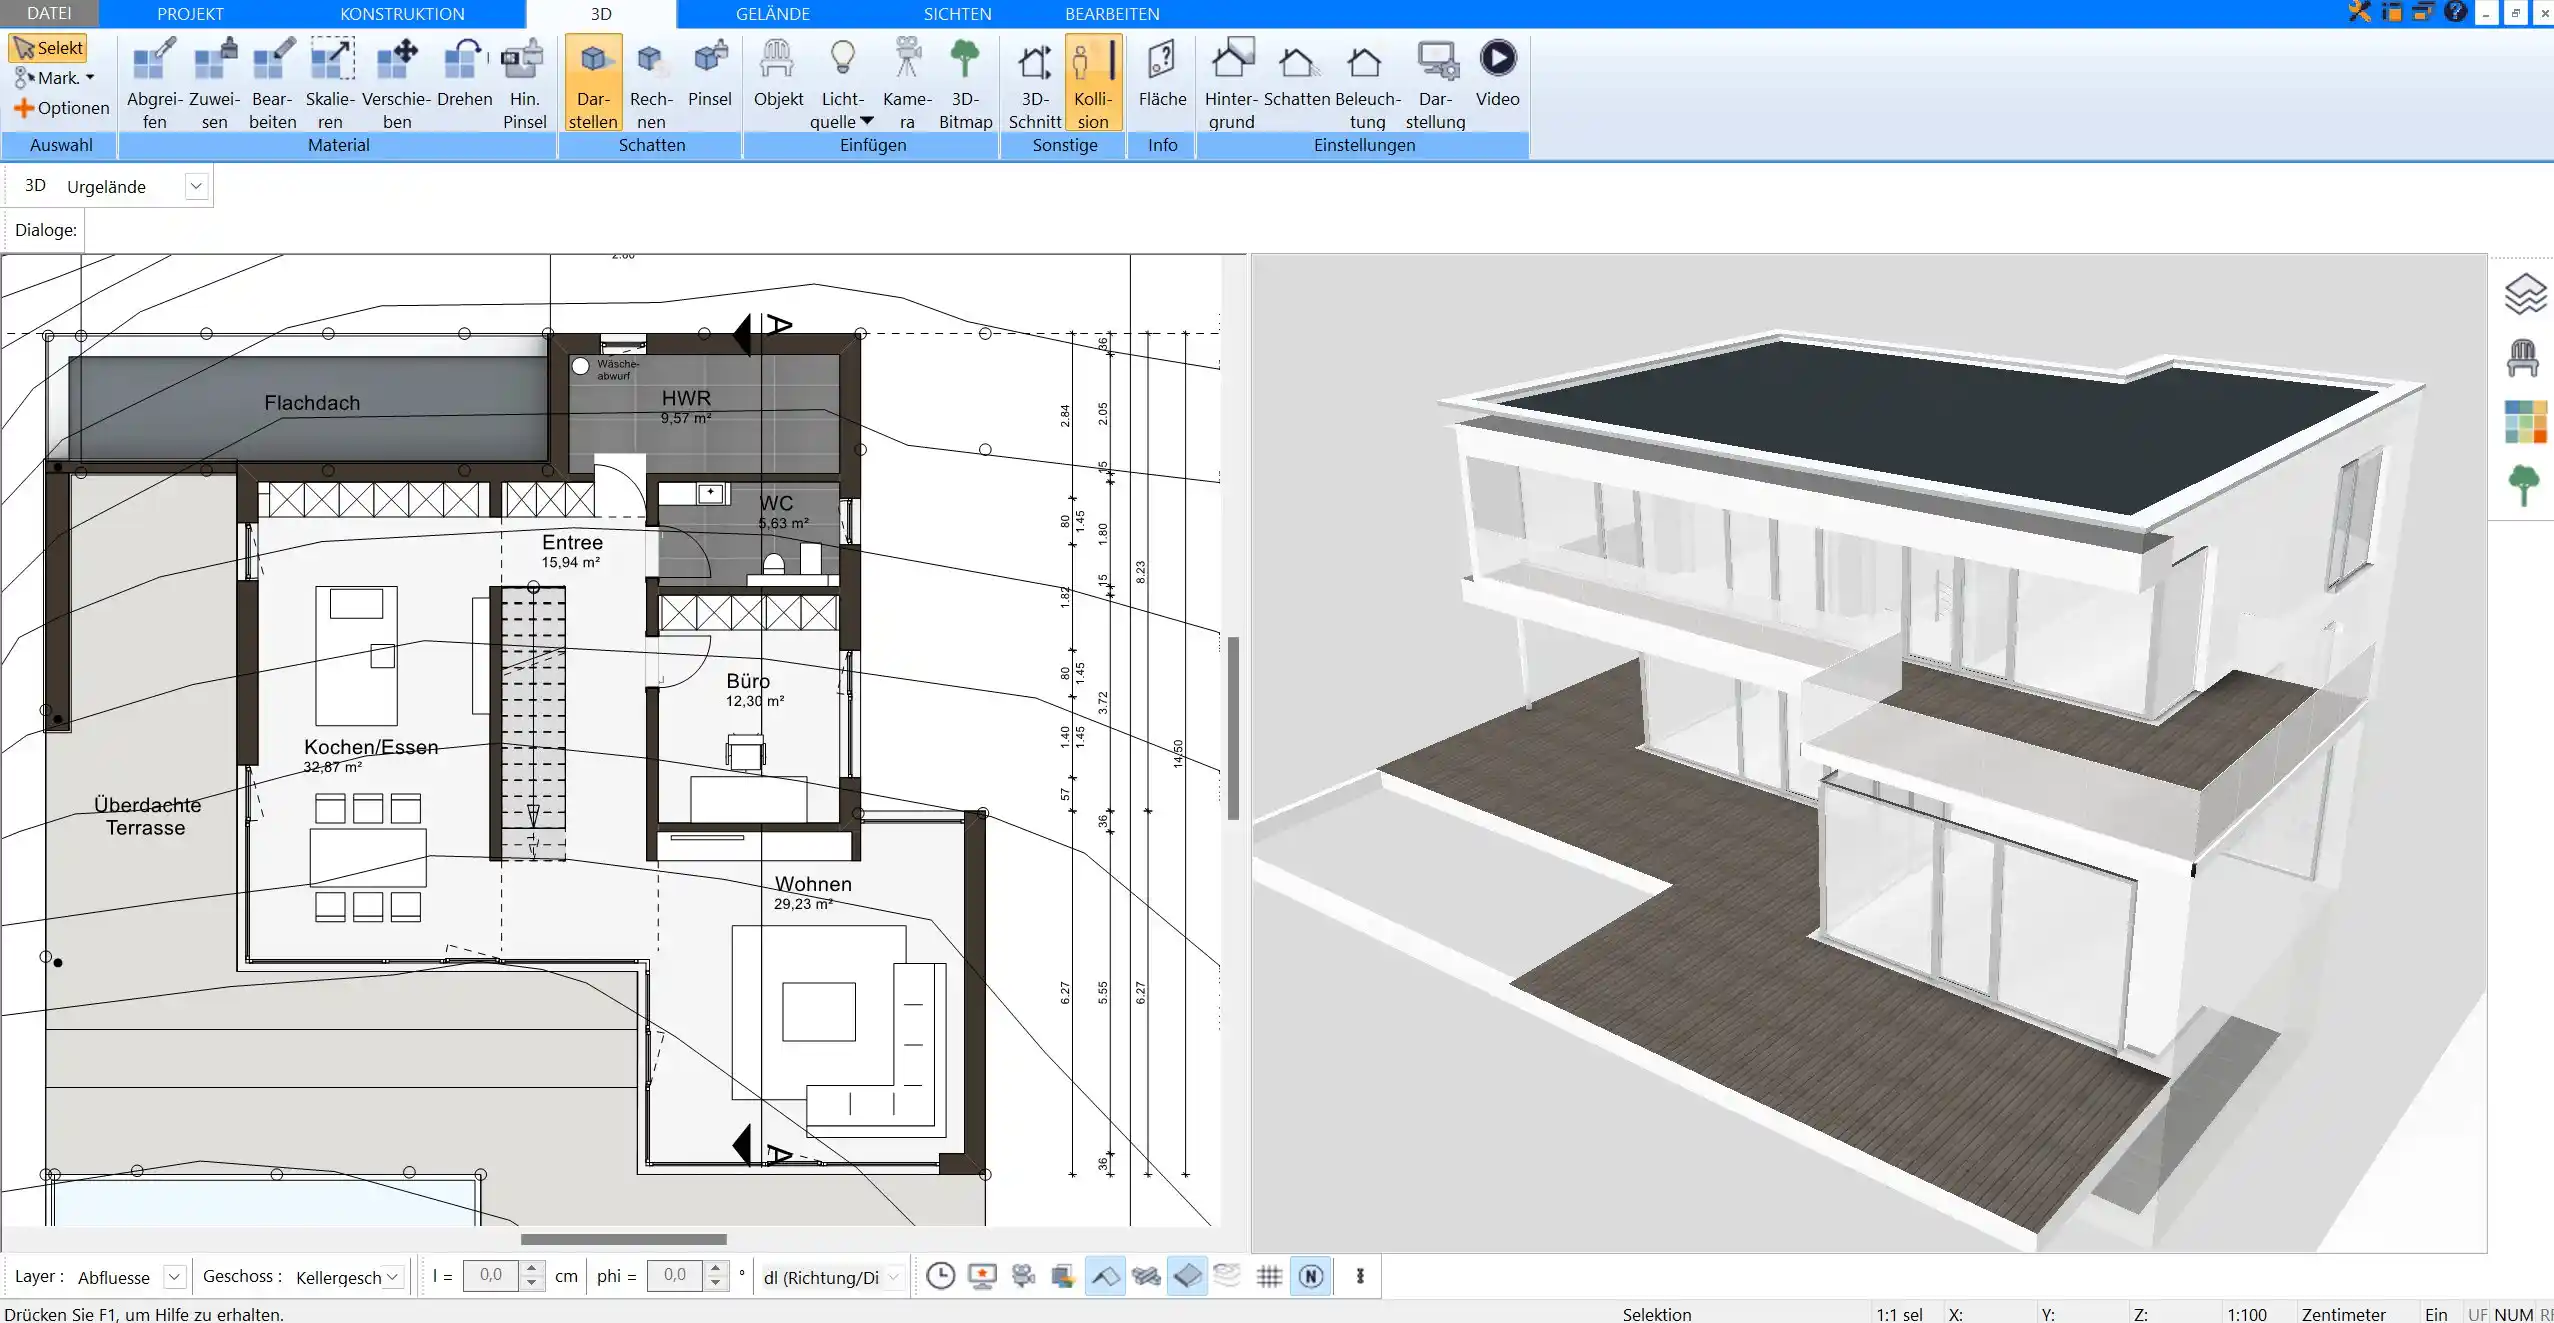
Task: Insert an Objekt via chair icon
Action: click(778, 73)
